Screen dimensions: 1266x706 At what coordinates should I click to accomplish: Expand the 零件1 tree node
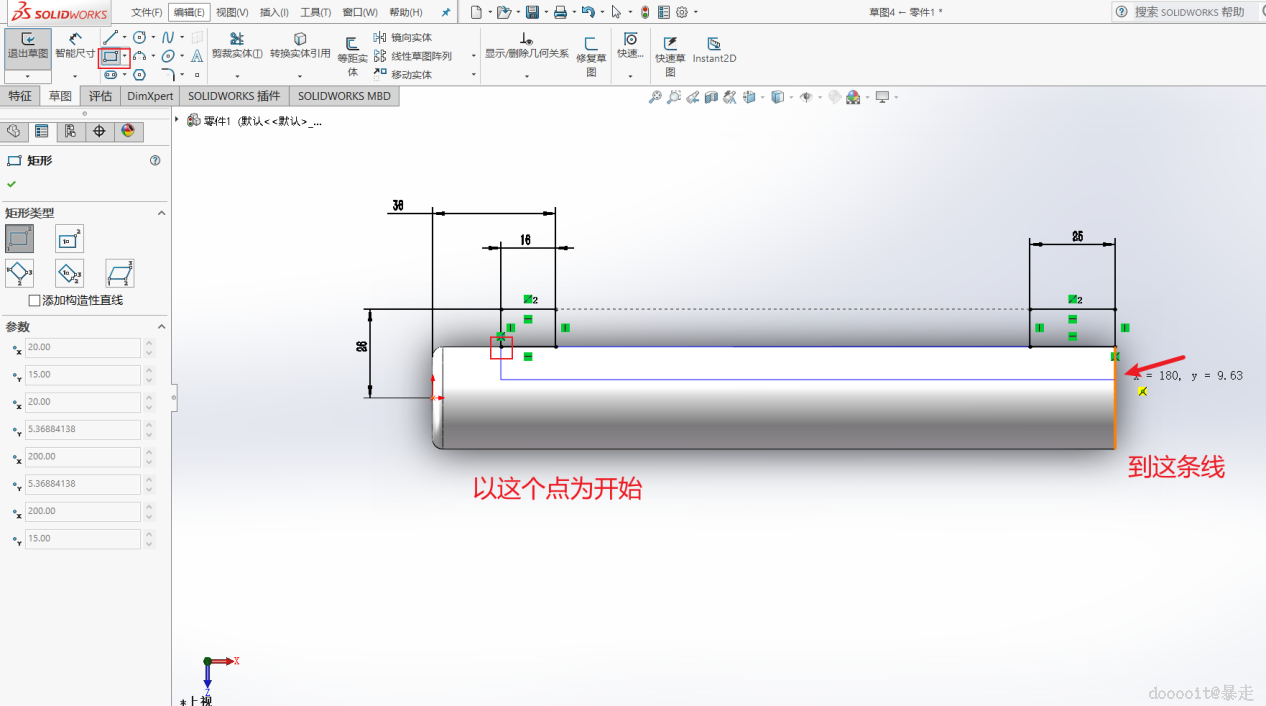tap(177, 120)
